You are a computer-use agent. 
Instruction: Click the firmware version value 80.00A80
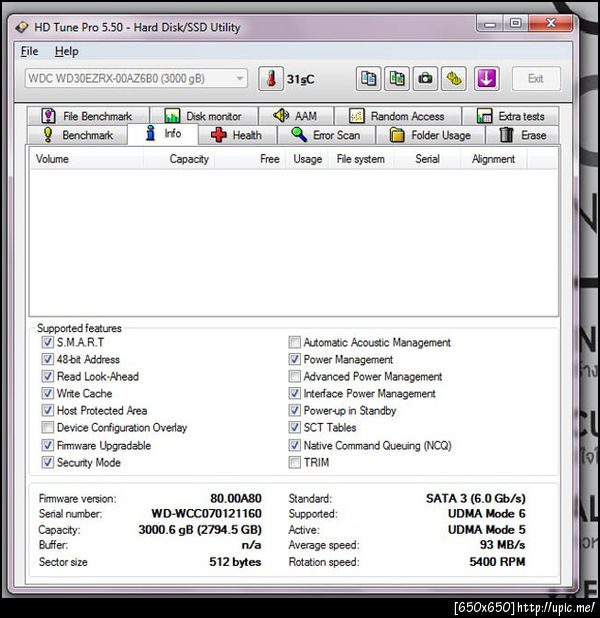coord(236,498)
